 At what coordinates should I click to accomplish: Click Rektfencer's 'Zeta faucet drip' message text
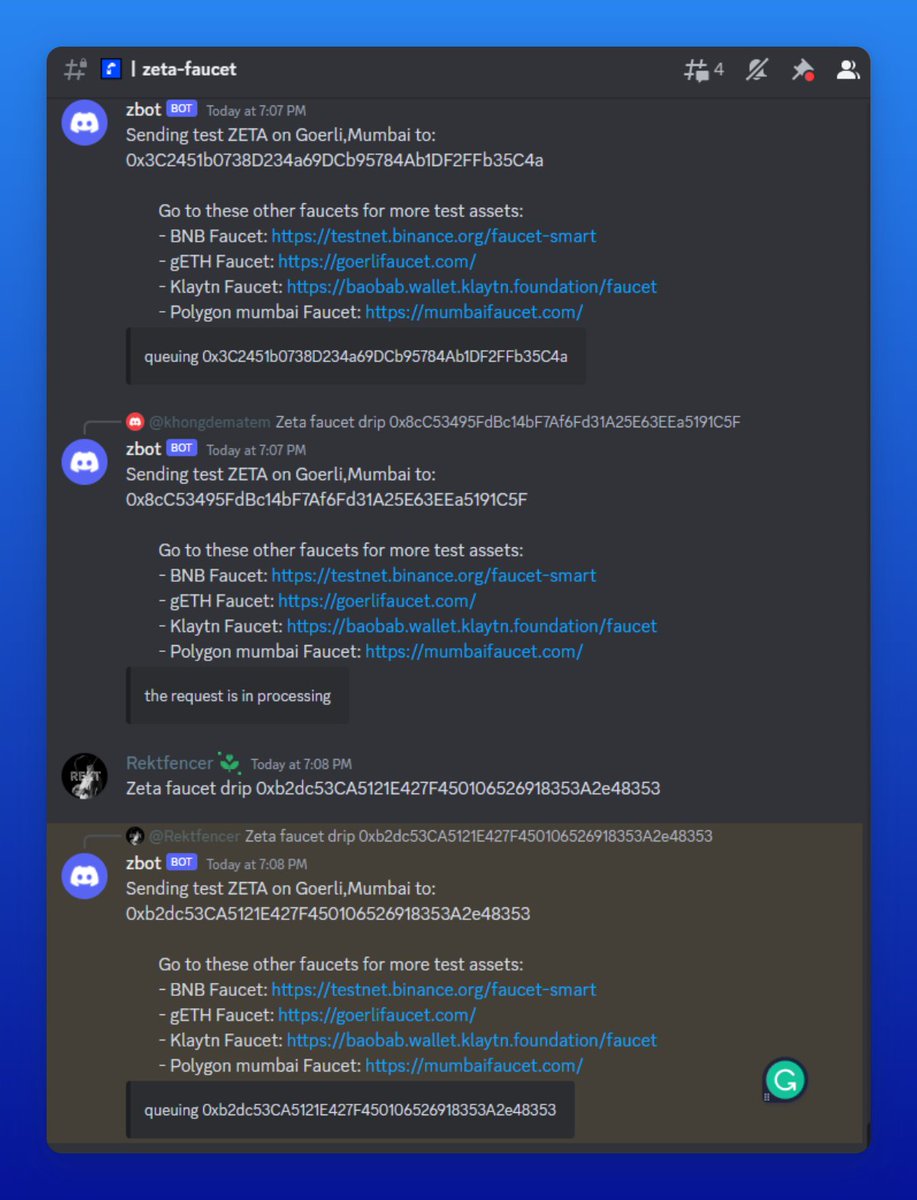pos(393,788)
